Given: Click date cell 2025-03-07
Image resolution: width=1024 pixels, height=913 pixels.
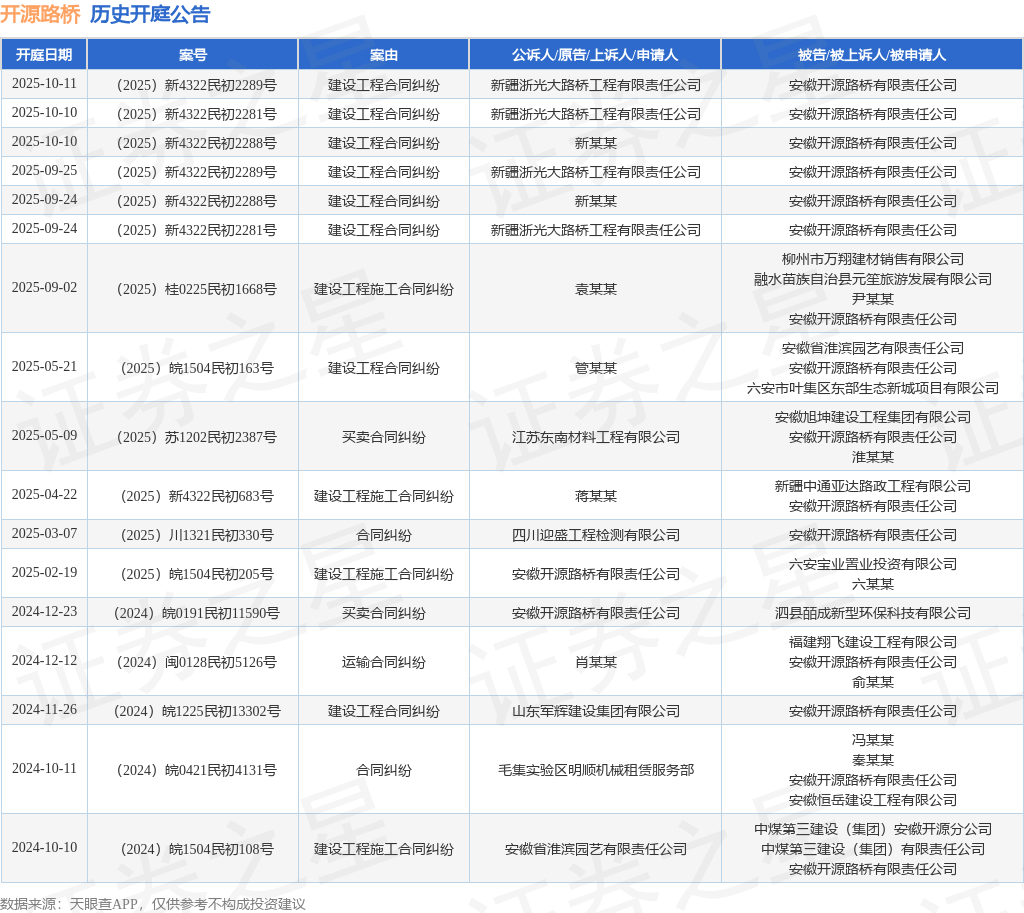Looking at the screenshot, I should pos(44,534).
